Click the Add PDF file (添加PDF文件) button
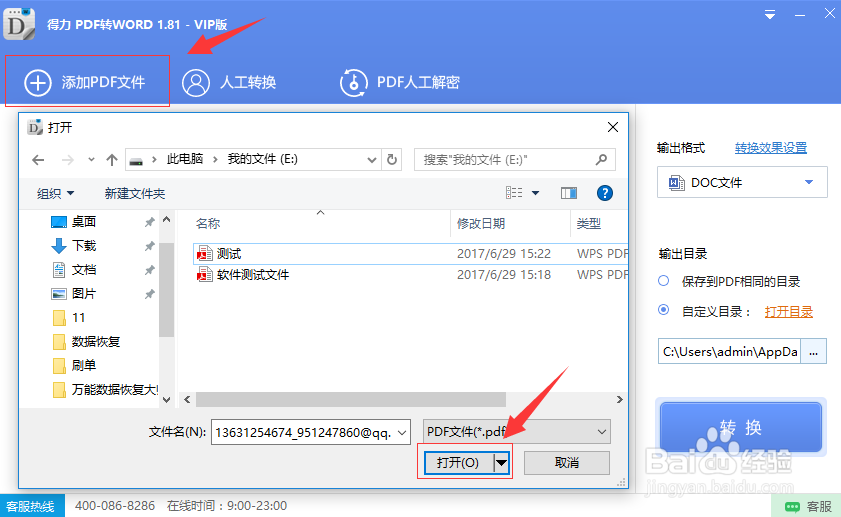 coord(87,82)
